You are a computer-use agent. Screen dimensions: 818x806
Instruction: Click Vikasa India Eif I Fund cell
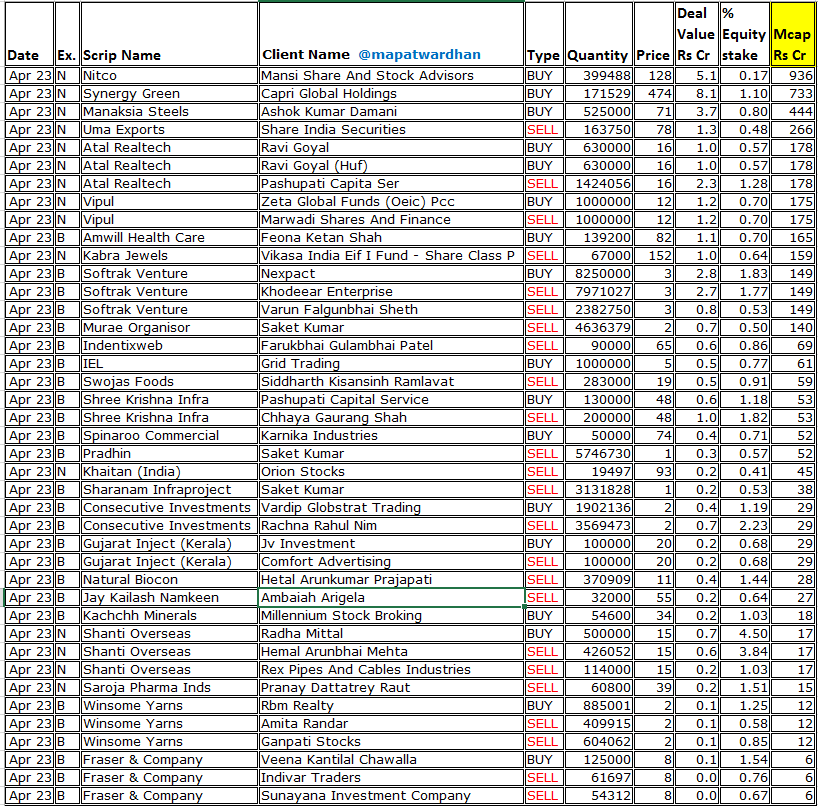click(x=391, y=256)
